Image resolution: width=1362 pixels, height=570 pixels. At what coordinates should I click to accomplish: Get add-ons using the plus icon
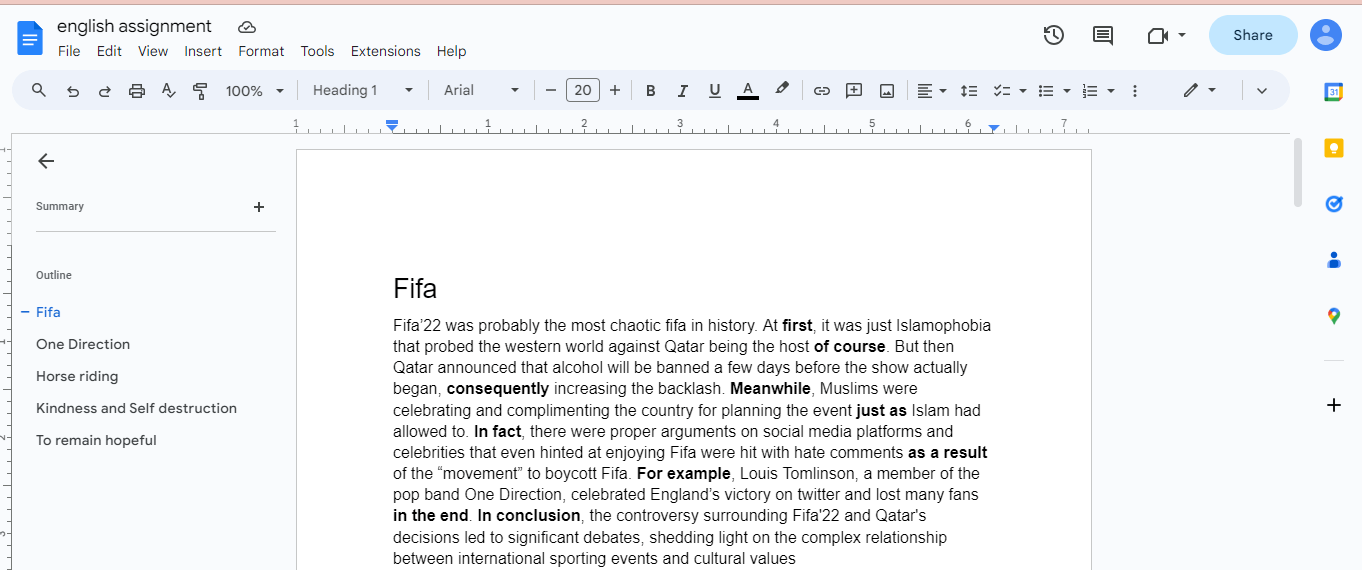[x=1333, y=405]
